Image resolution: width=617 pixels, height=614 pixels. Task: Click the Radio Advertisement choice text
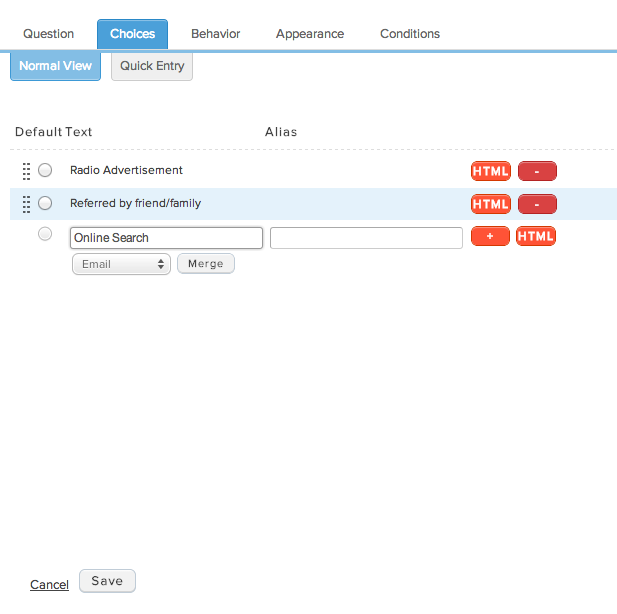[126, 170]
